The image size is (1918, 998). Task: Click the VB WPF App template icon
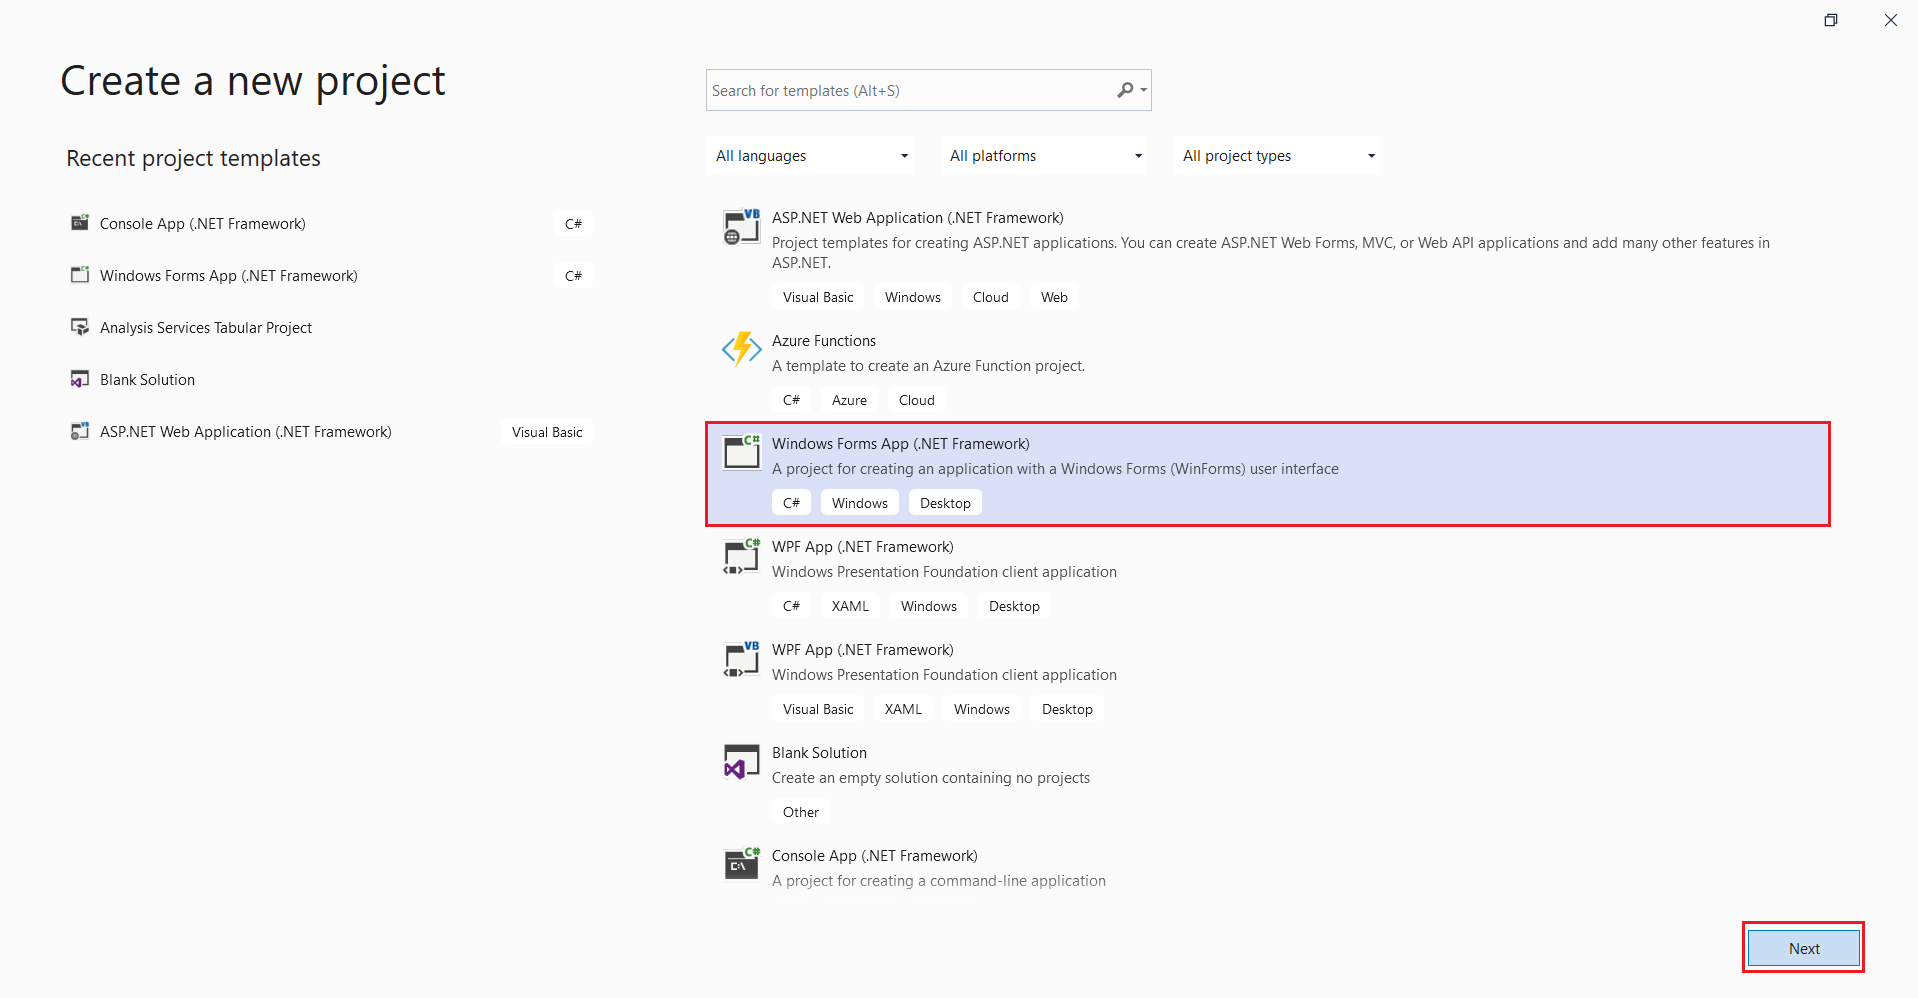pyautogui.click(x=742, y=659)
